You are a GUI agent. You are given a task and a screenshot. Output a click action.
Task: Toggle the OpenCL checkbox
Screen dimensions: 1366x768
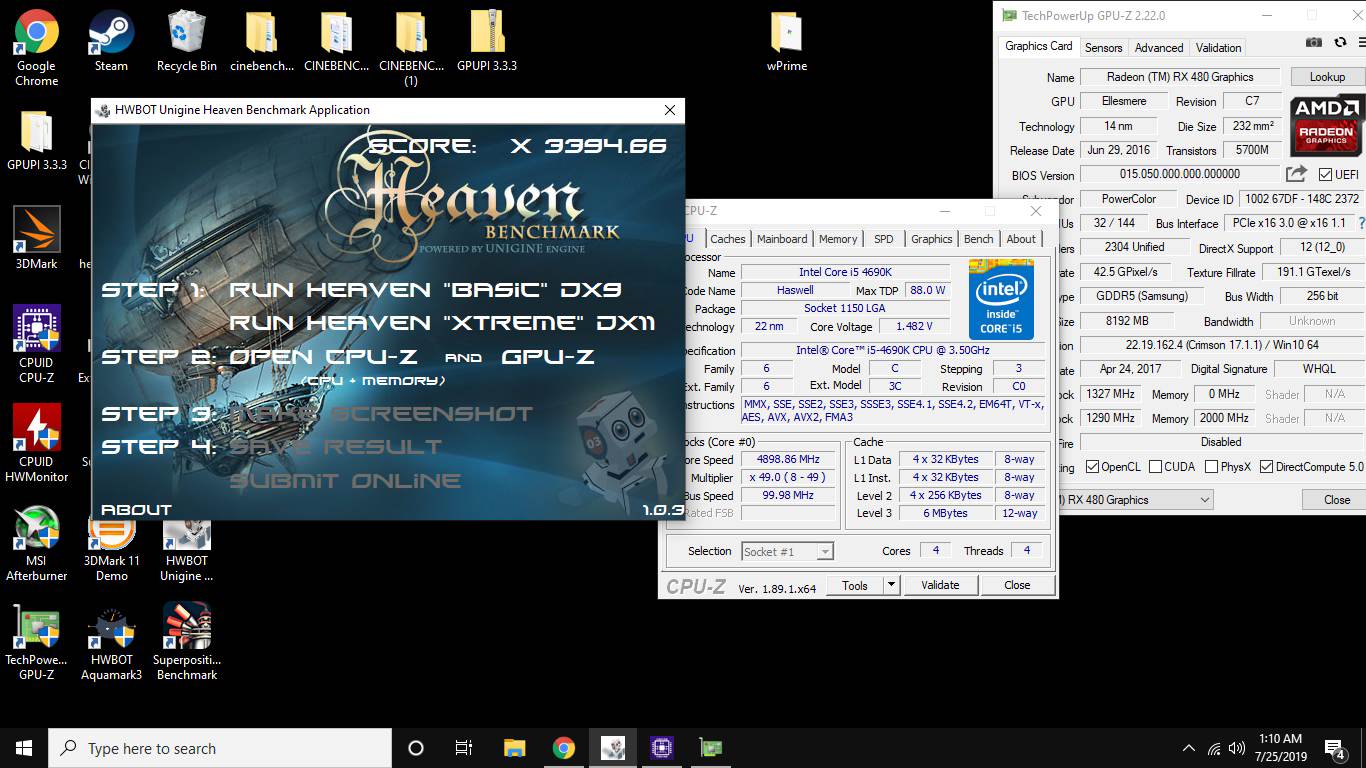click(1092, 467)
